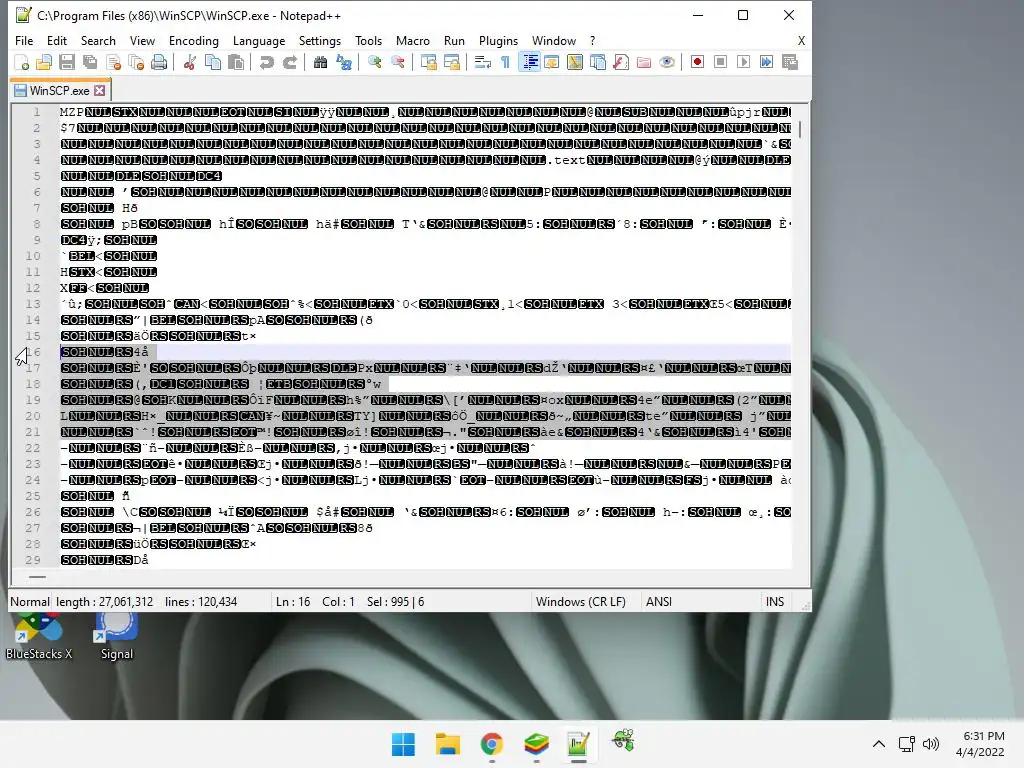Click the horizontal scrollbar thumb in the editor
1024x768 pixels.
coord(37,577)
